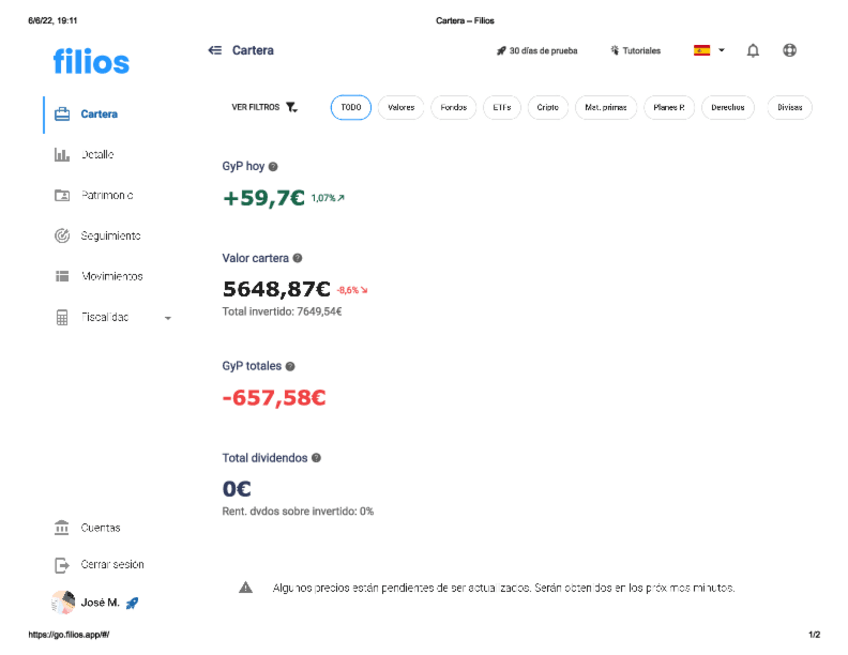
Task: Click José M. profile name
Action: [x=100, y=603]
